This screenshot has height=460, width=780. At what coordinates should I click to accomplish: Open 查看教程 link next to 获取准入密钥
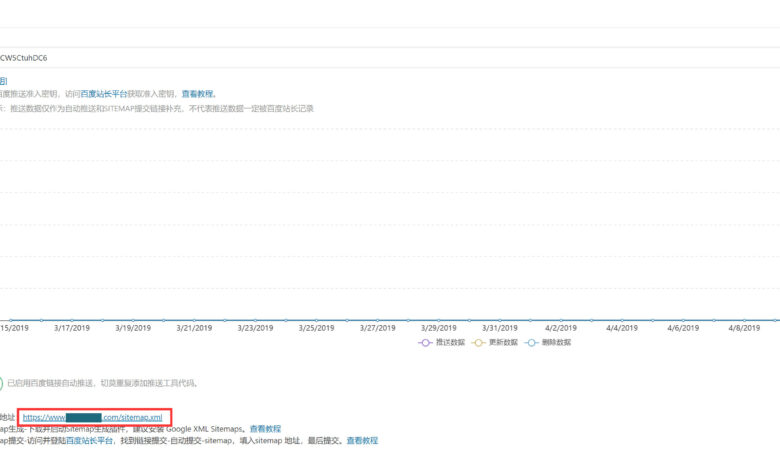tap(197, 93)
